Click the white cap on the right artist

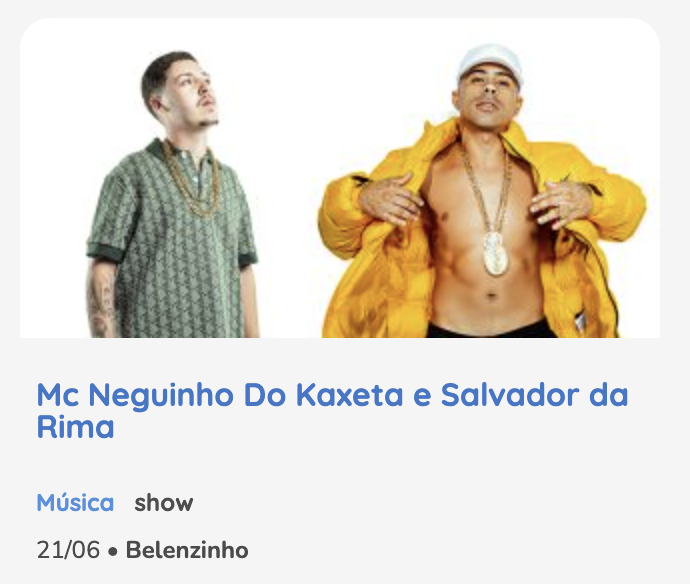click(490, 62)
